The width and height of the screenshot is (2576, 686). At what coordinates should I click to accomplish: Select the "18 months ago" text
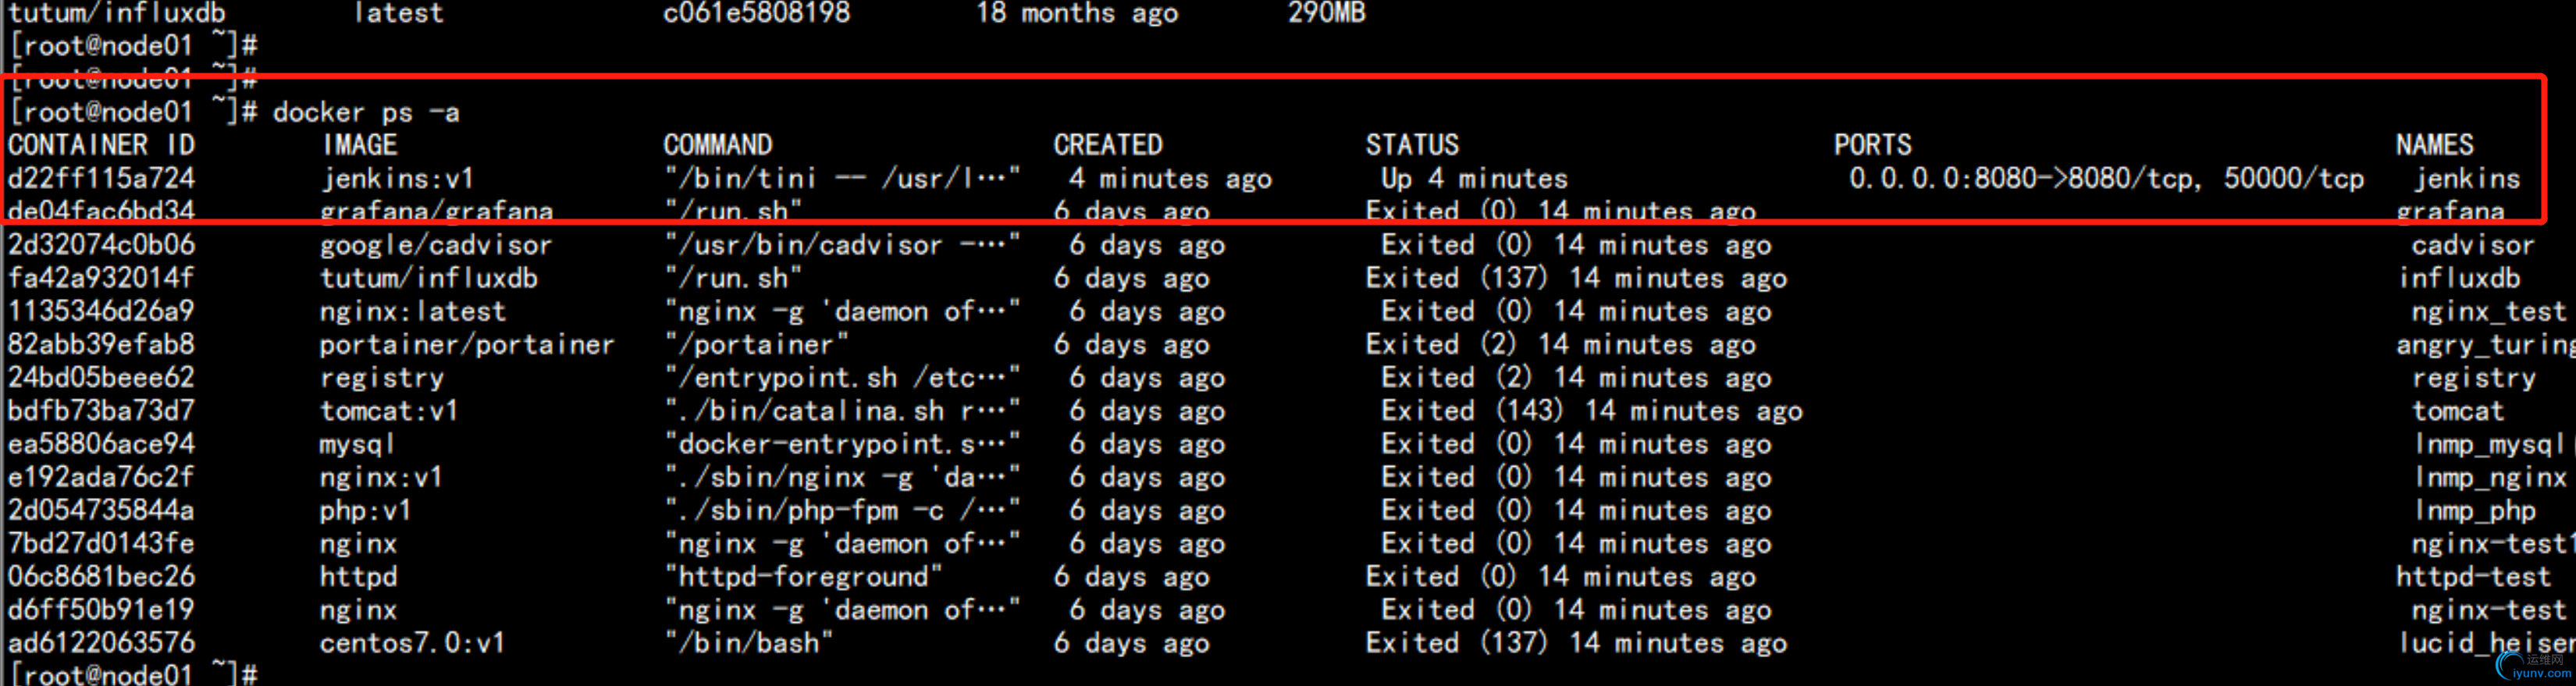click(1077, 13)
